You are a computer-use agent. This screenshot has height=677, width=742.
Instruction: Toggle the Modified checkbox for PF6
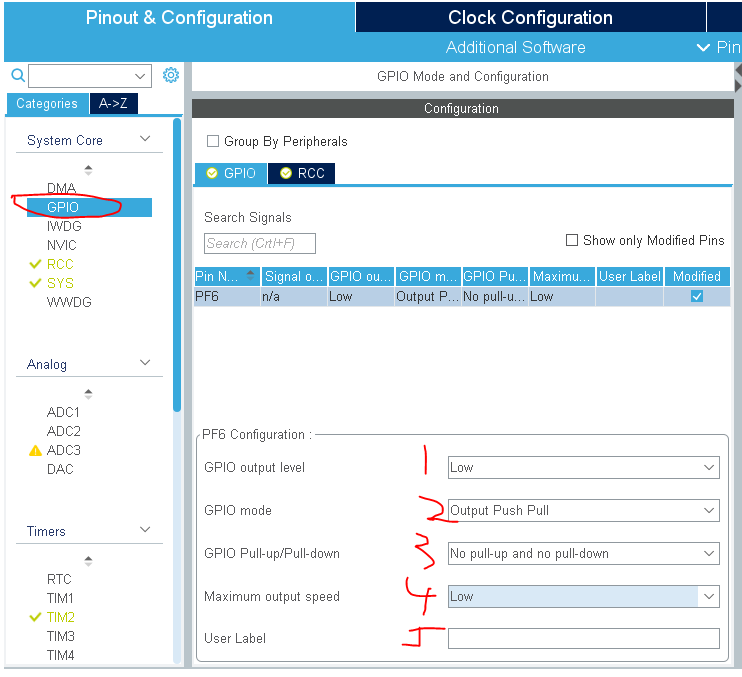click(x=697, y=296)
